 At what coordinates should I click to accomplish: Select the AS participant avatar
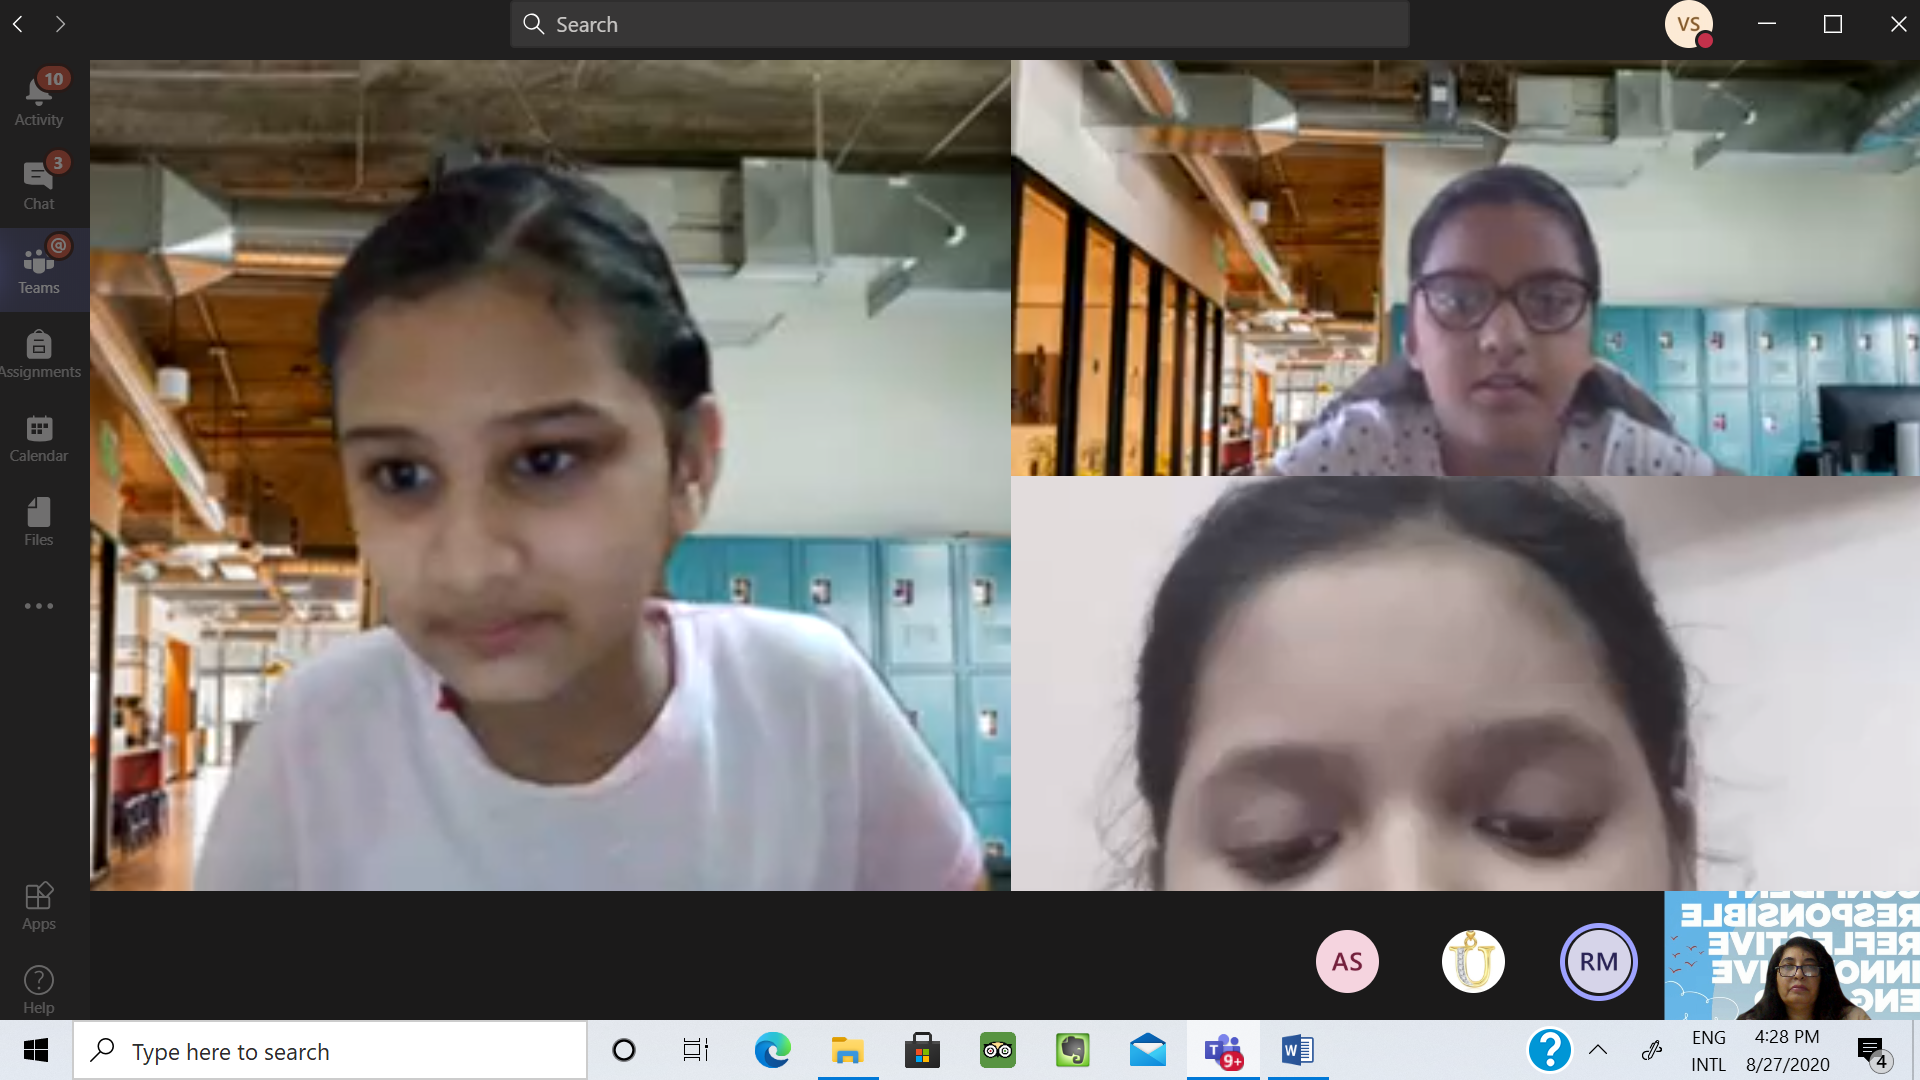1347,962
